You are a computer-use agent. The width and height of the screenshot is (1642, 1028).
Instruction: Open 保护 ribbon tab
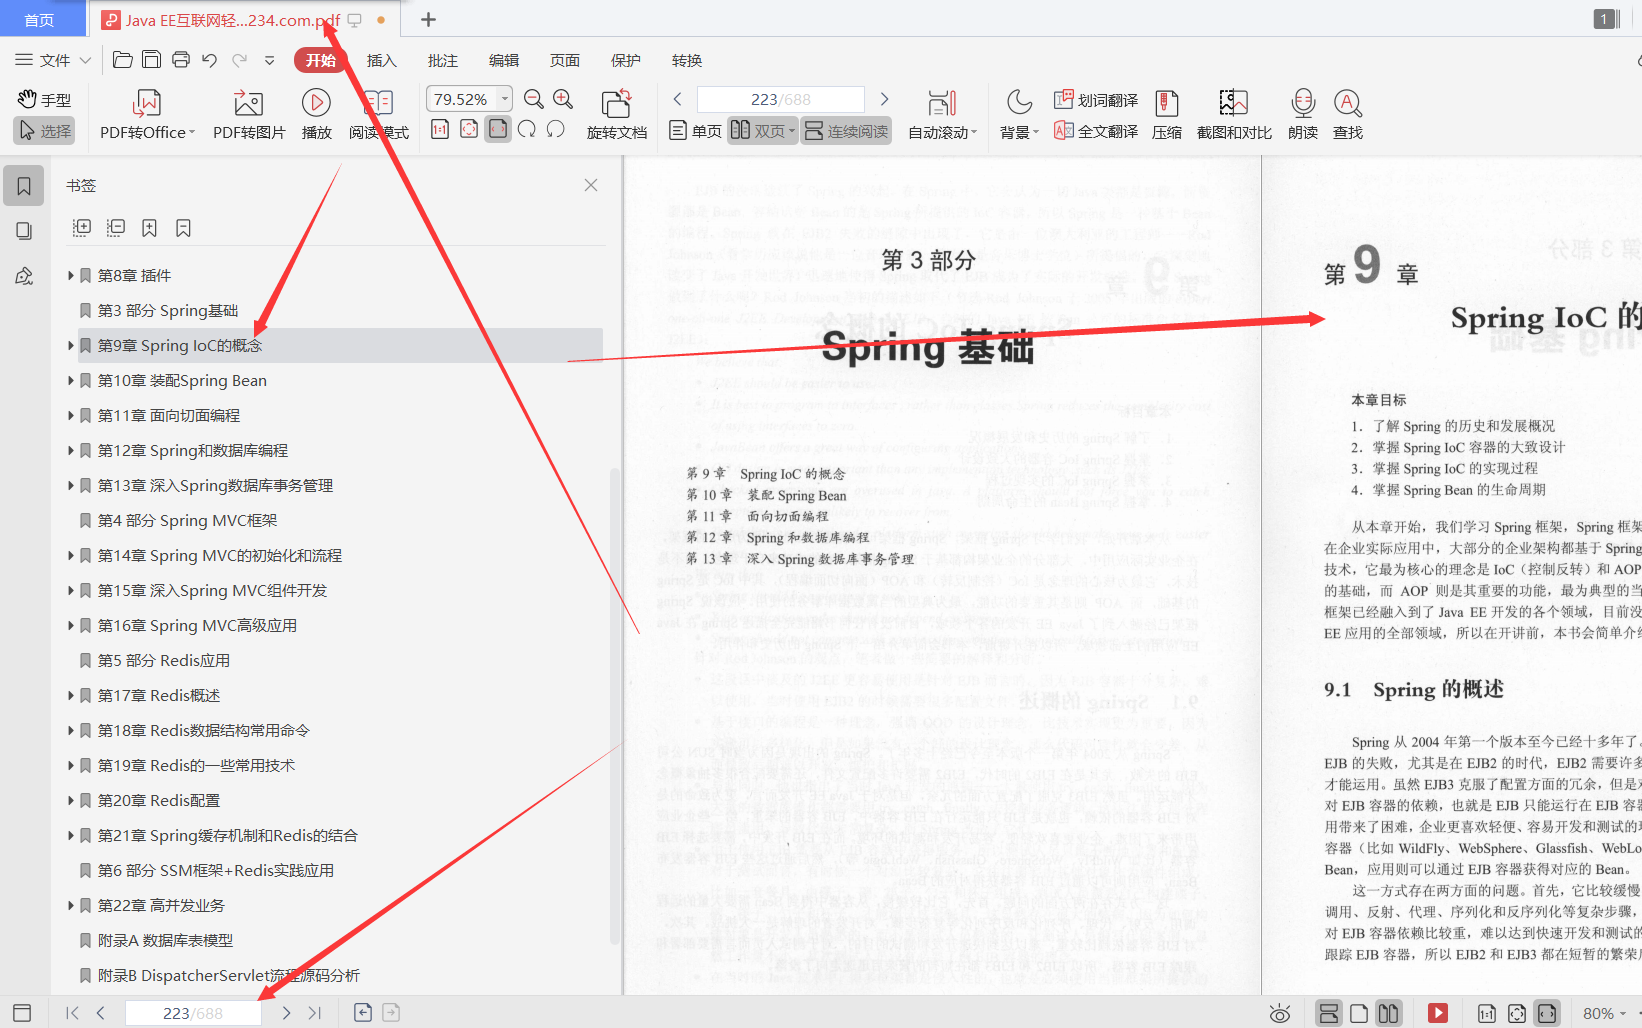[625, 60]
